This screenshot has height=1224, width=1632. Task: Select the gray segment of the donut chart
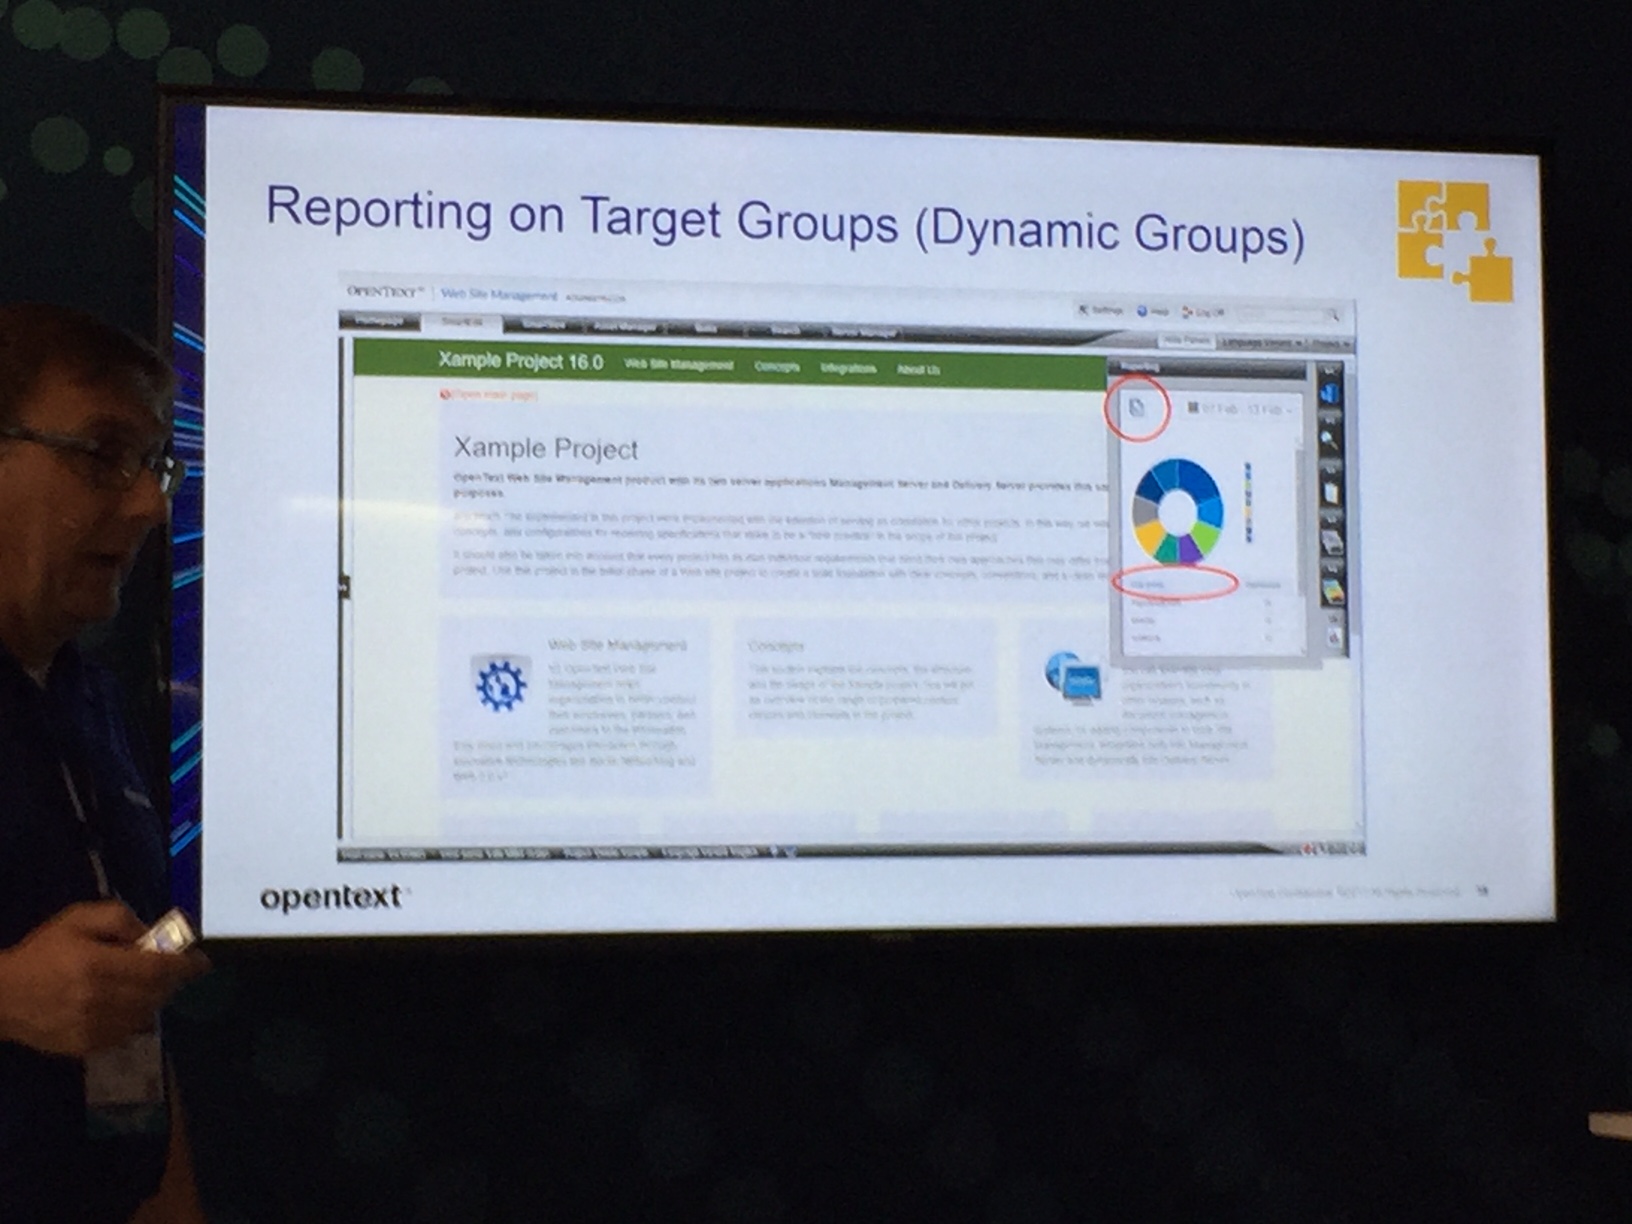1144,510
